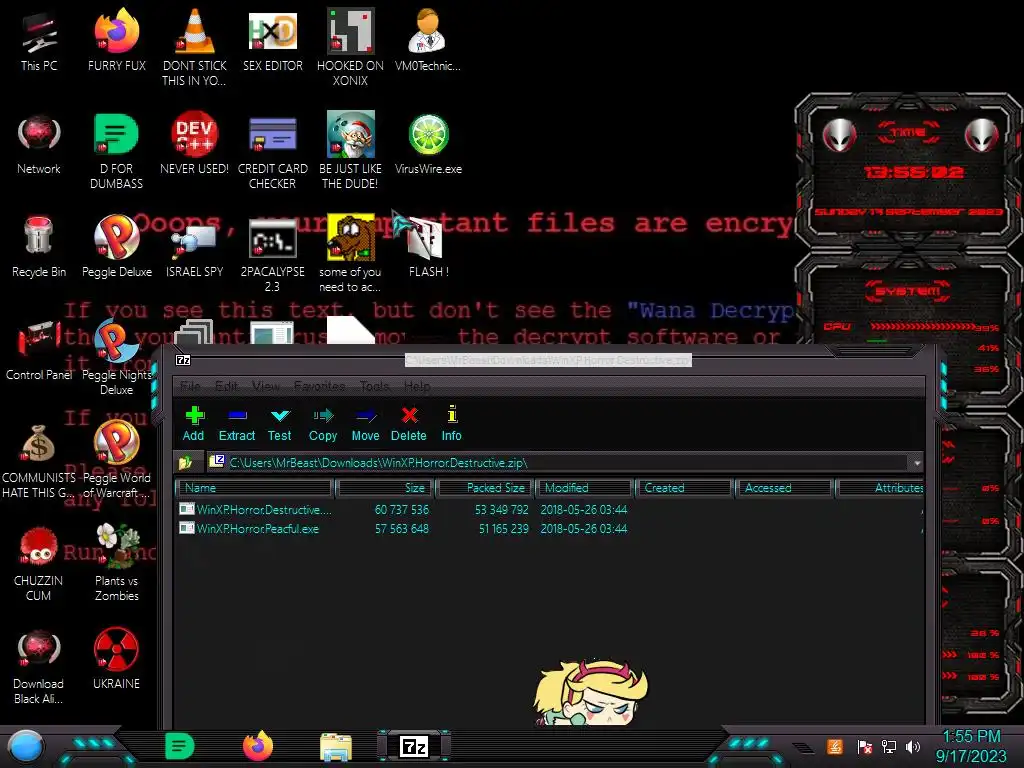Click the Add button in 7-Zip toolbar

point(193,424)
